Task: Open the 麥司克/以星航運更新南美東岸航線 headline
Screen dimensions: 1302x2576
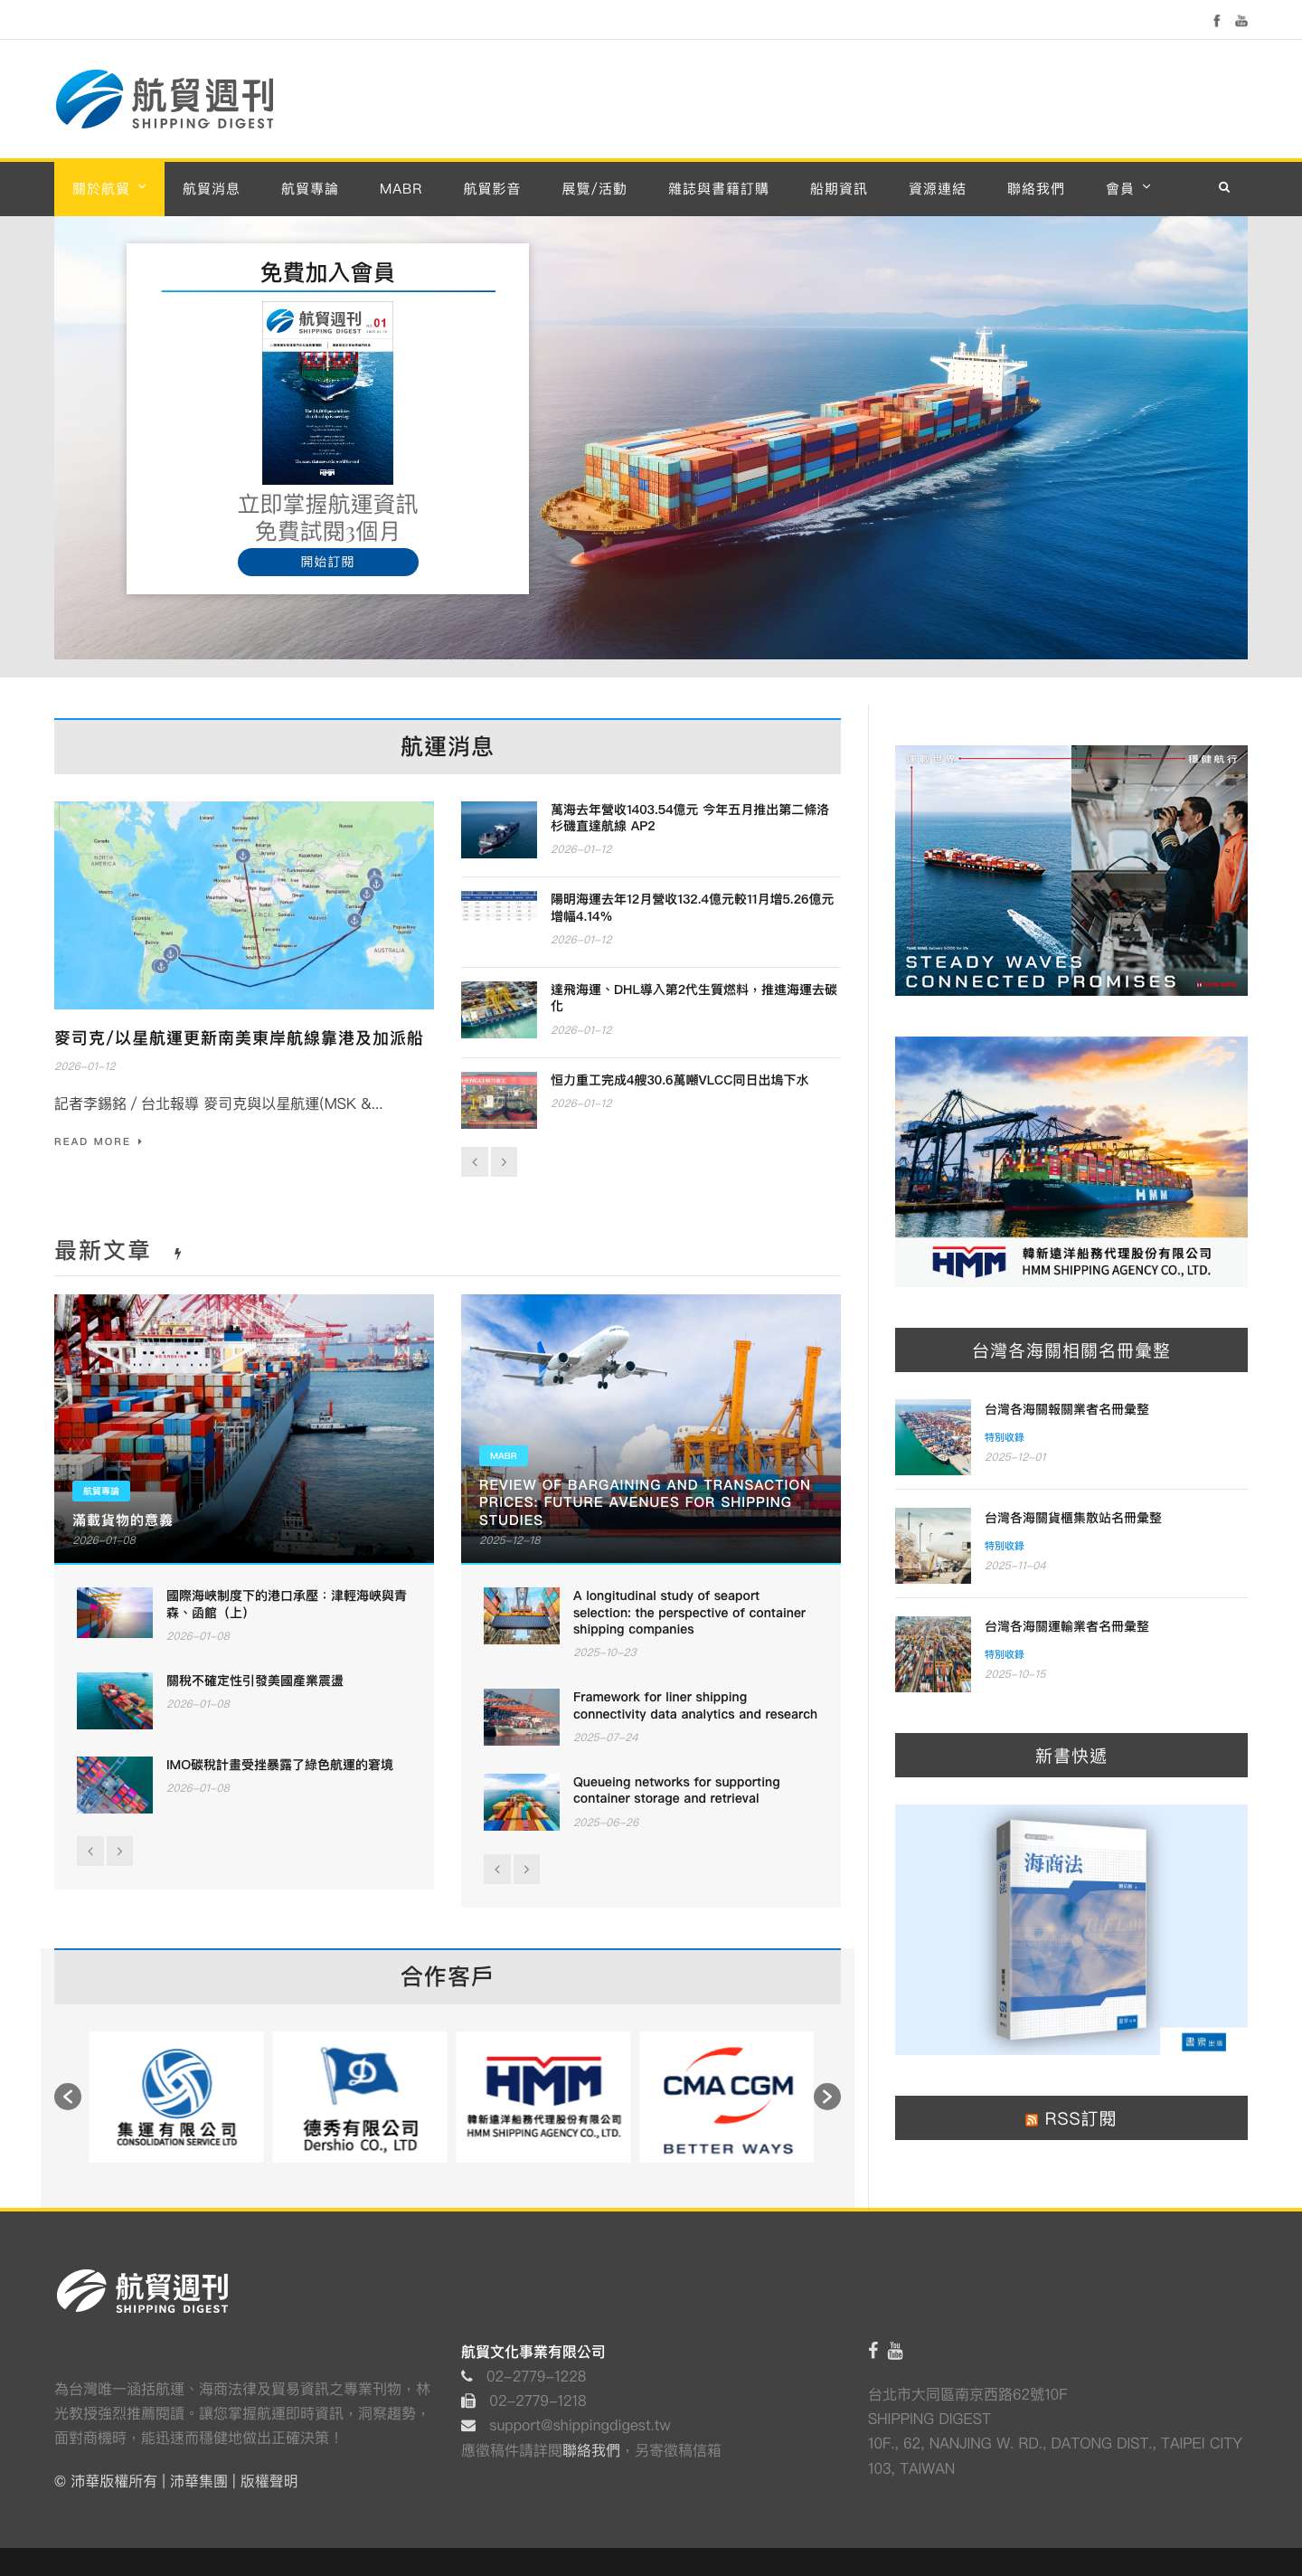Action: click(x=238, y=1038)
